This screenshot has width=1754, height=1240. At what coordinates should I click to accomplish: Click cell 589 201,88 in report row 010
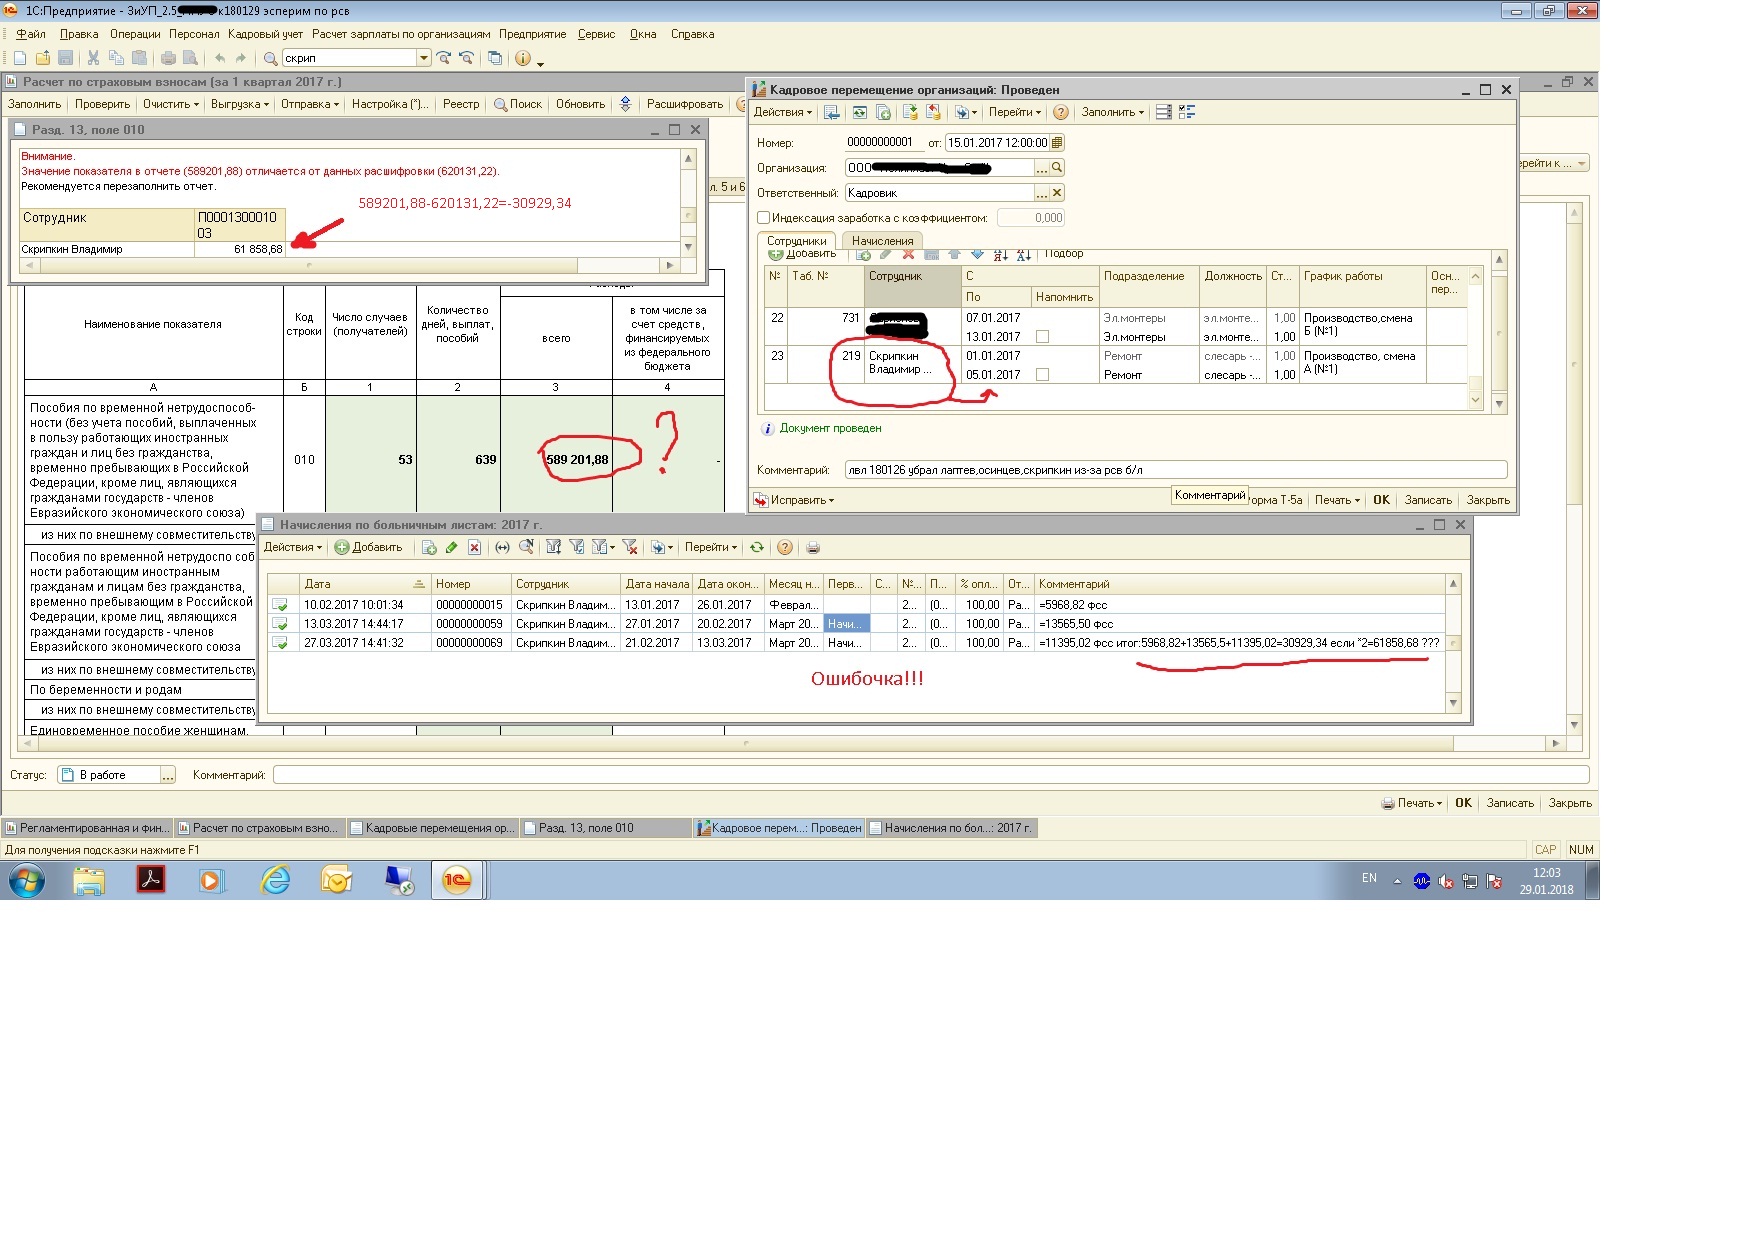pos(556,460)
